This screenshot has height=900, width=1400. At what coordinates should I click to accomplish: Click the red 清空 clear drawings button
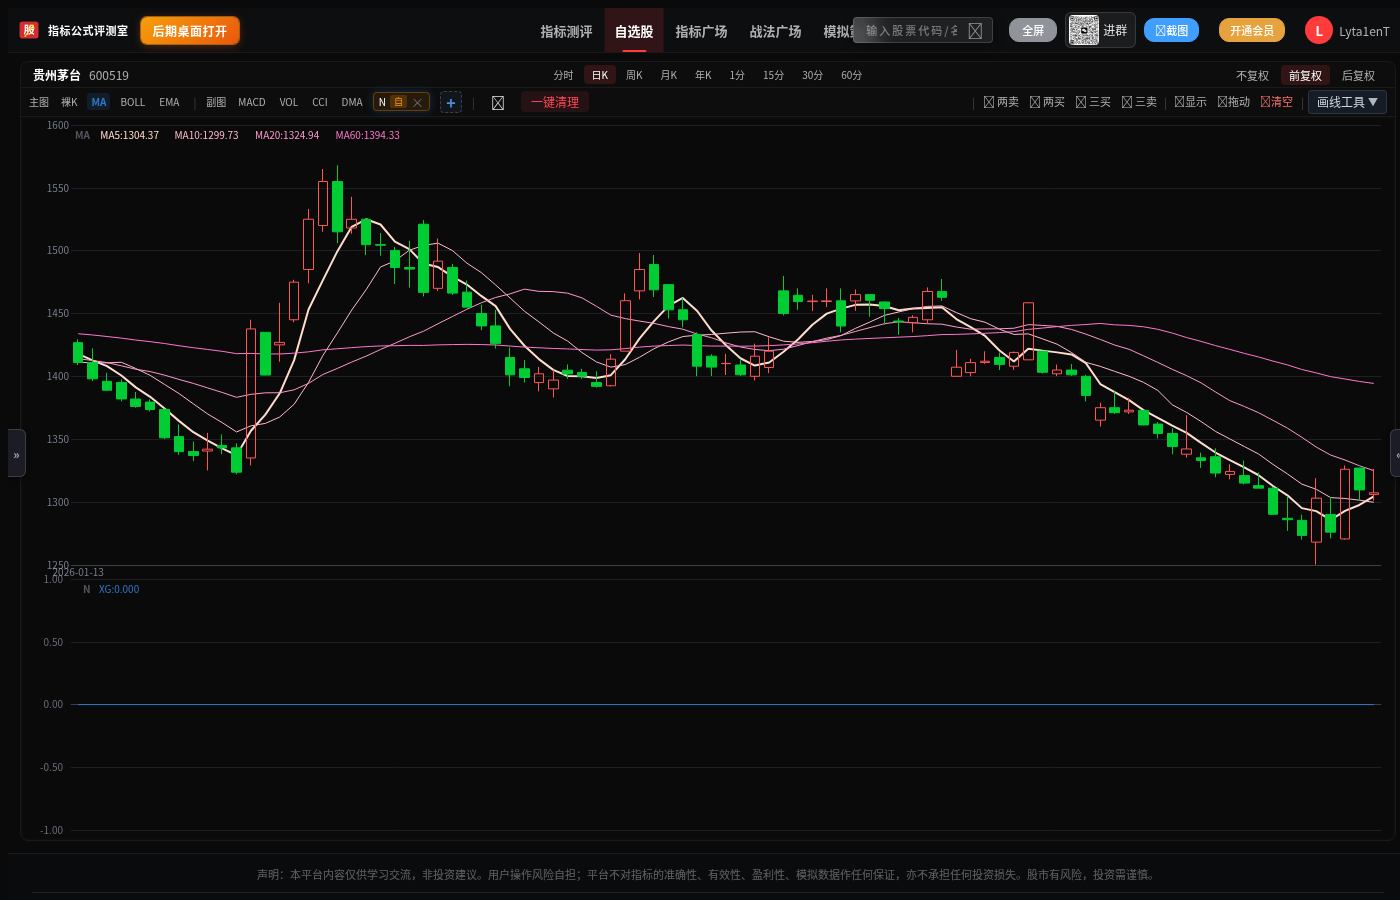click(1276, 102)
